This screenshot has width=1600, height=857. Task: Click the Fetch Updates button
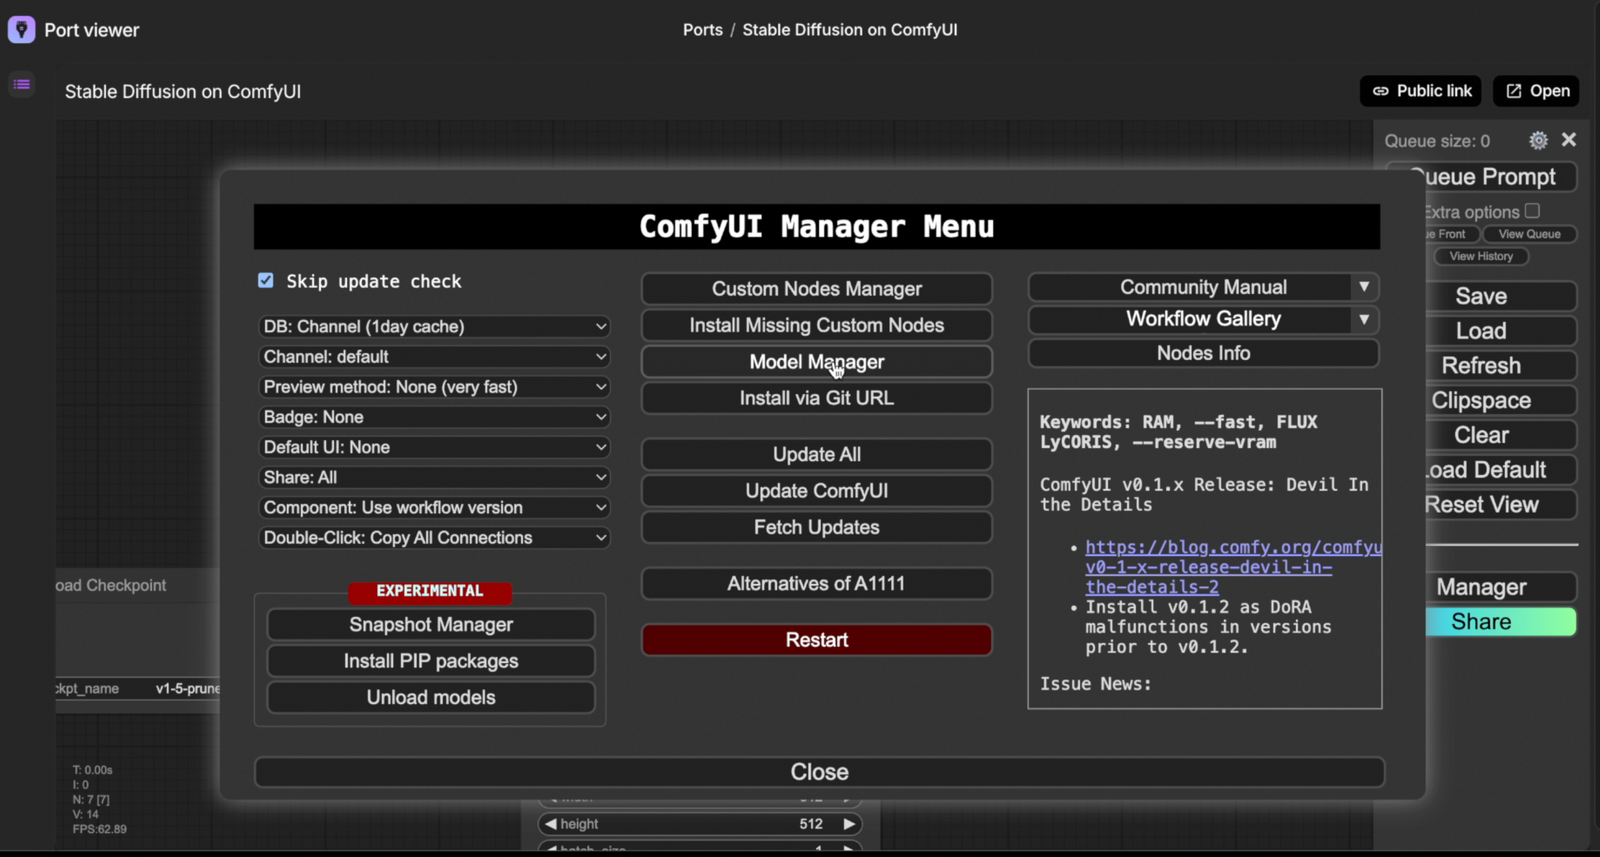(817, 527)
